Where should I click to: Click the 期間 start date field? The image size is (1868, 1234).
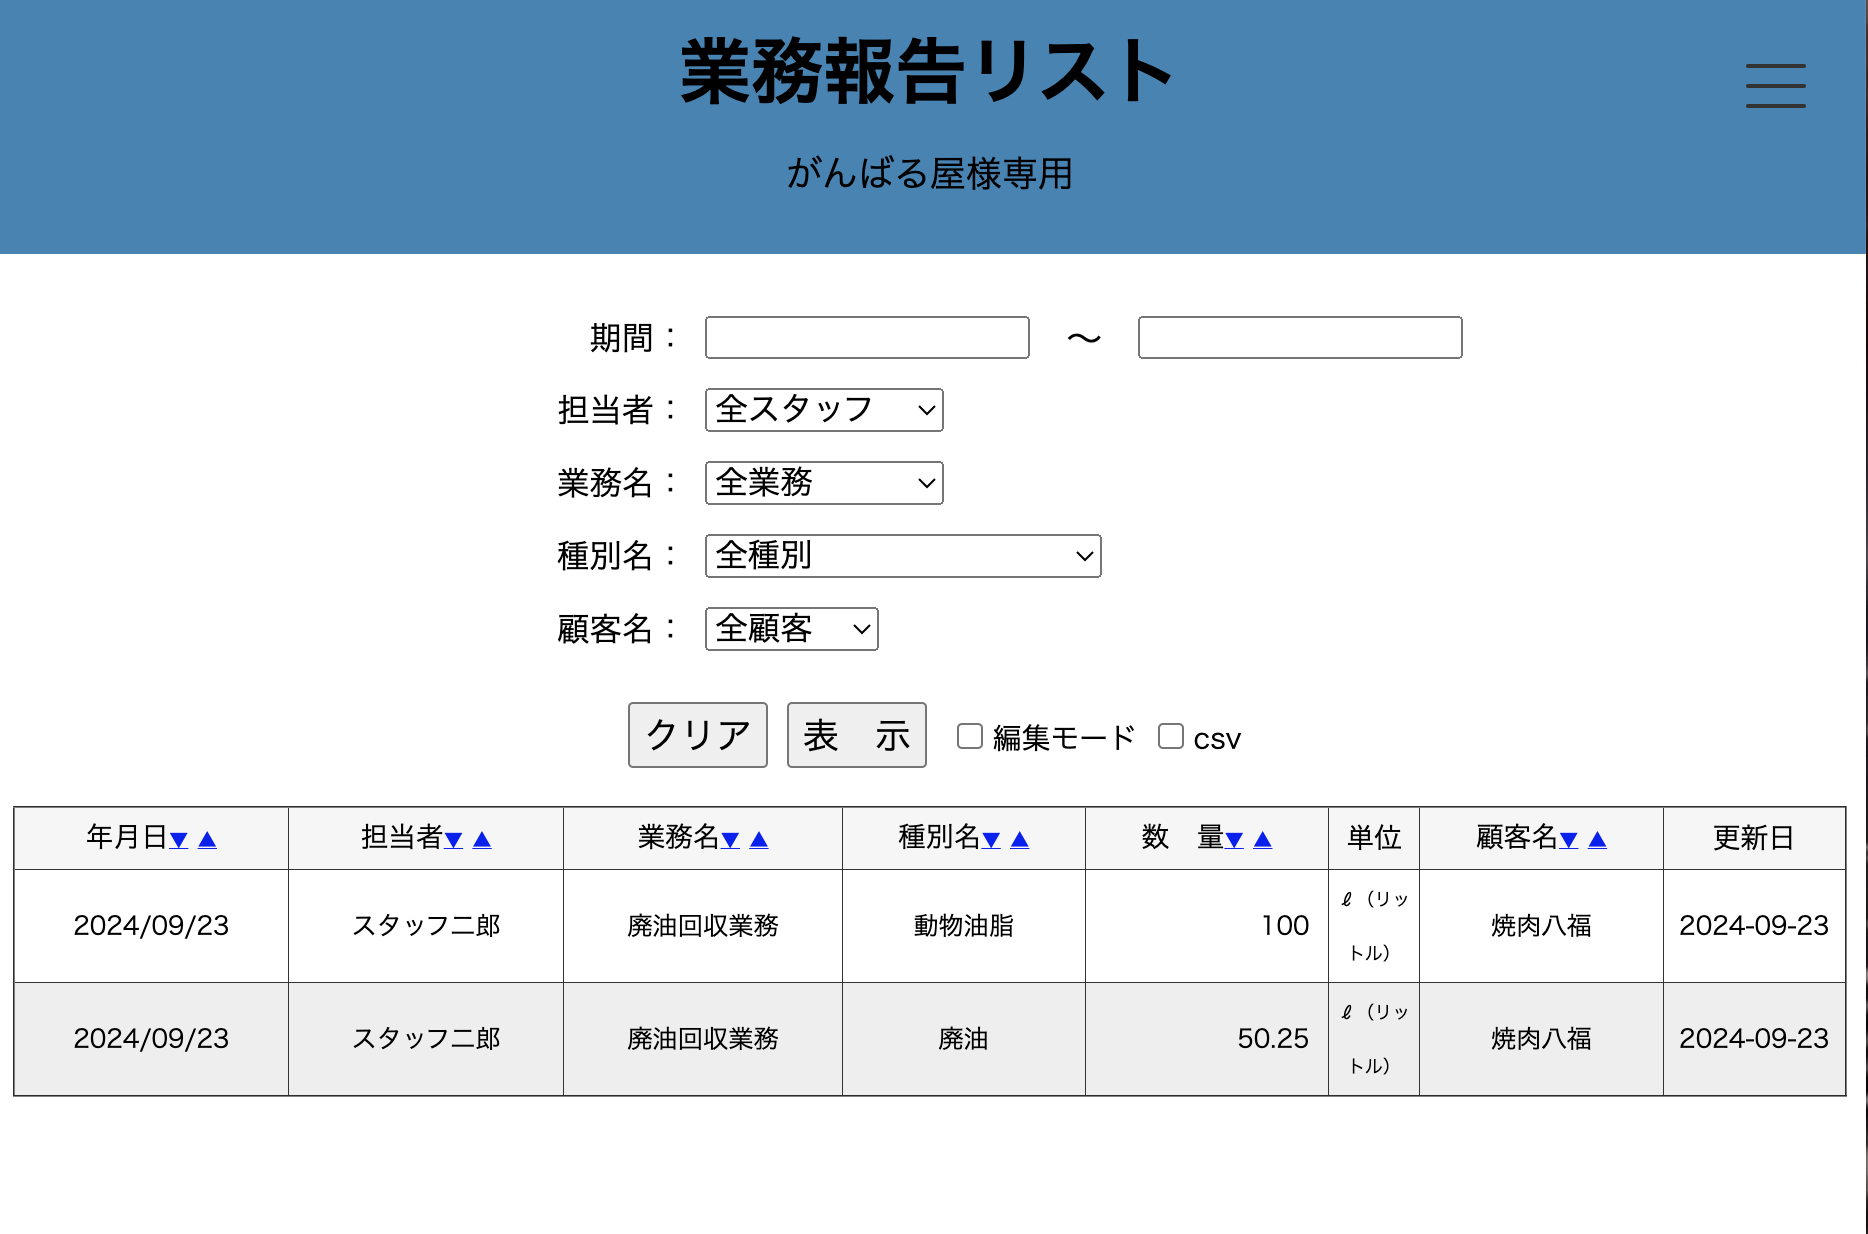[x=867, y=338]
